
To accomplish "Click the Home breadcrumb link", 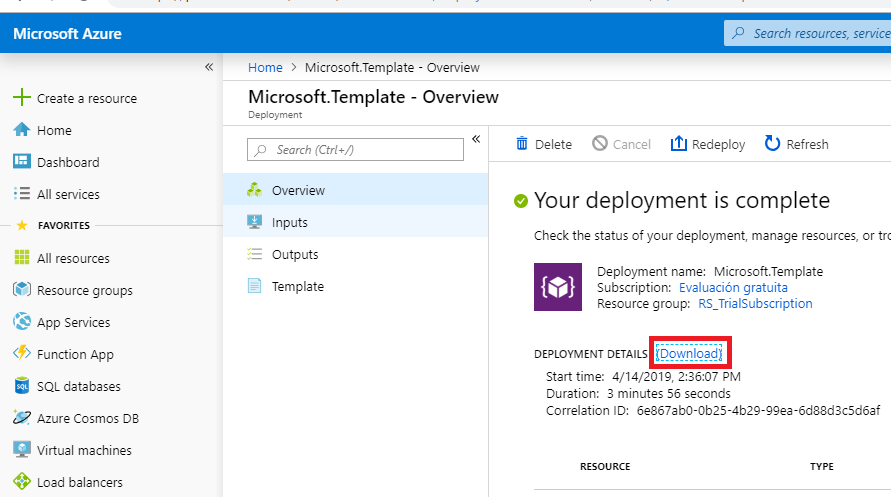I will (x=265, y=68).
